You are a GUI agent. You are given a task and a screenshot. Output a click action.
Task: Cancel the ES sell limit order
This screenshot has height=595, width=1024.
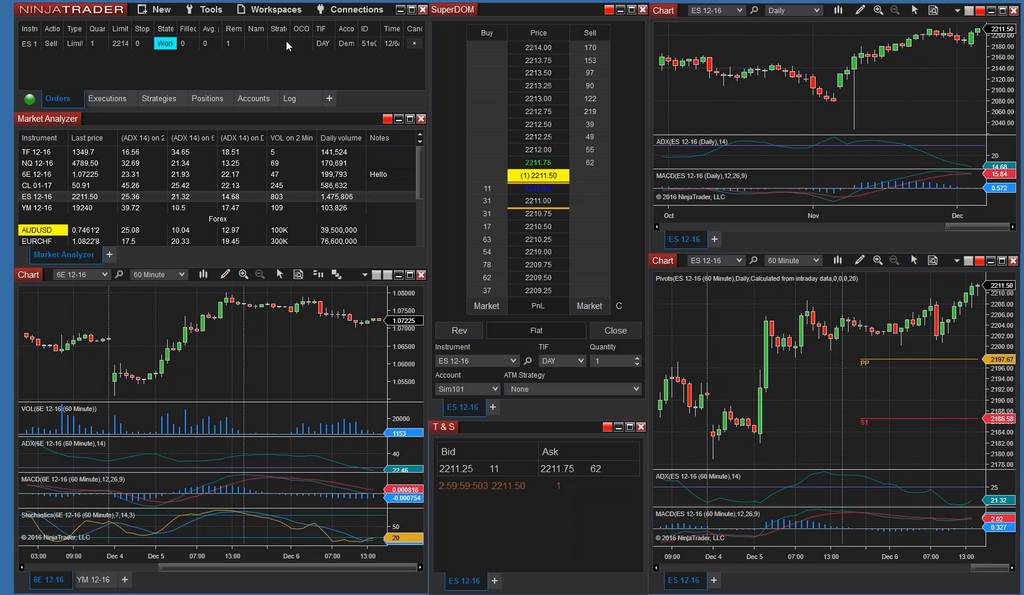pyautogui.click(x=414, y=44)
